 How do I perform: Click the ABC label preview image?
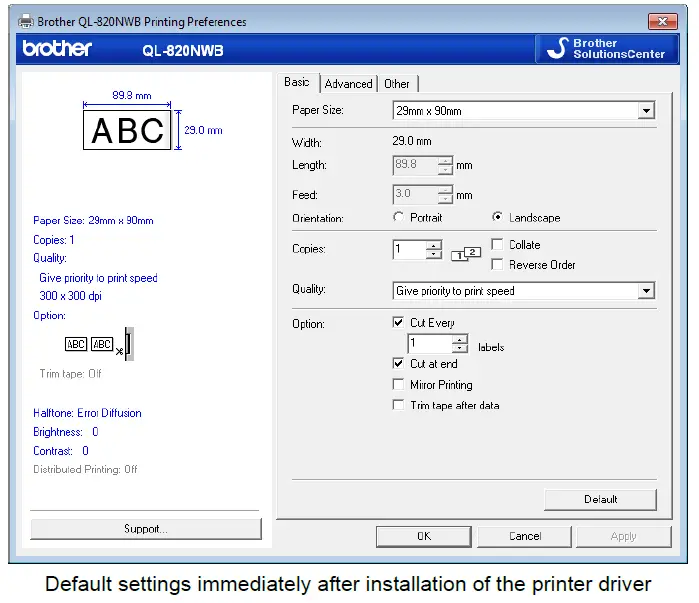(127, 130)
